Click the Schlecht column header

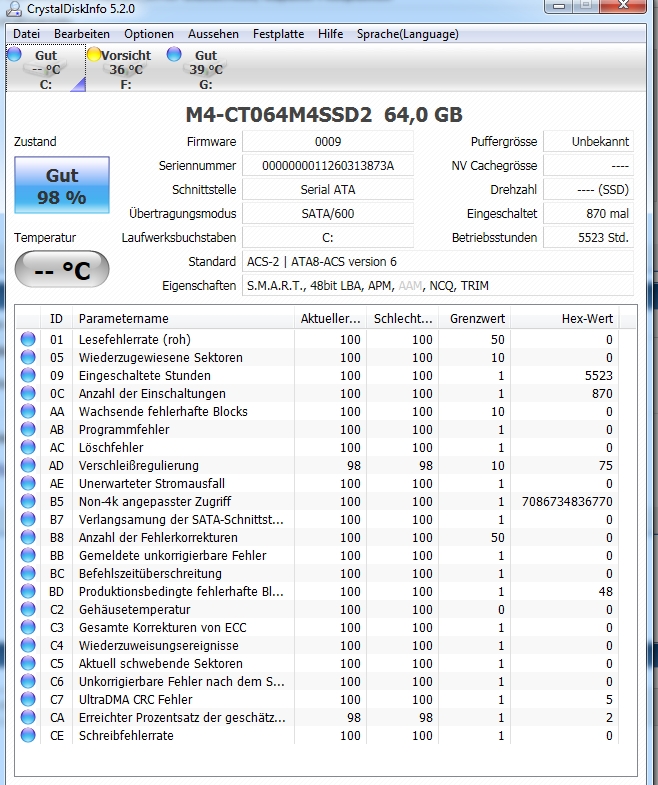[x=403, y=318]
